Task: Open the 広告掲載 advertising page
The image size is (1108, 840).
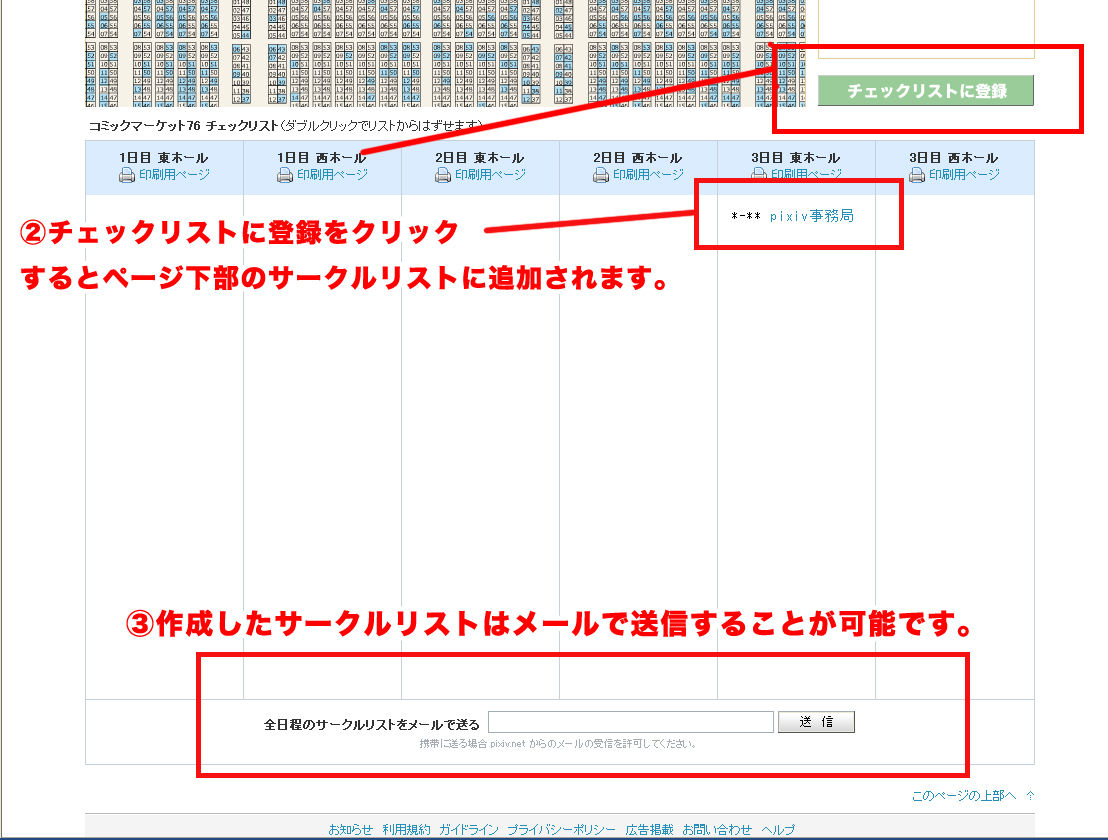Action: pos(650,828)
